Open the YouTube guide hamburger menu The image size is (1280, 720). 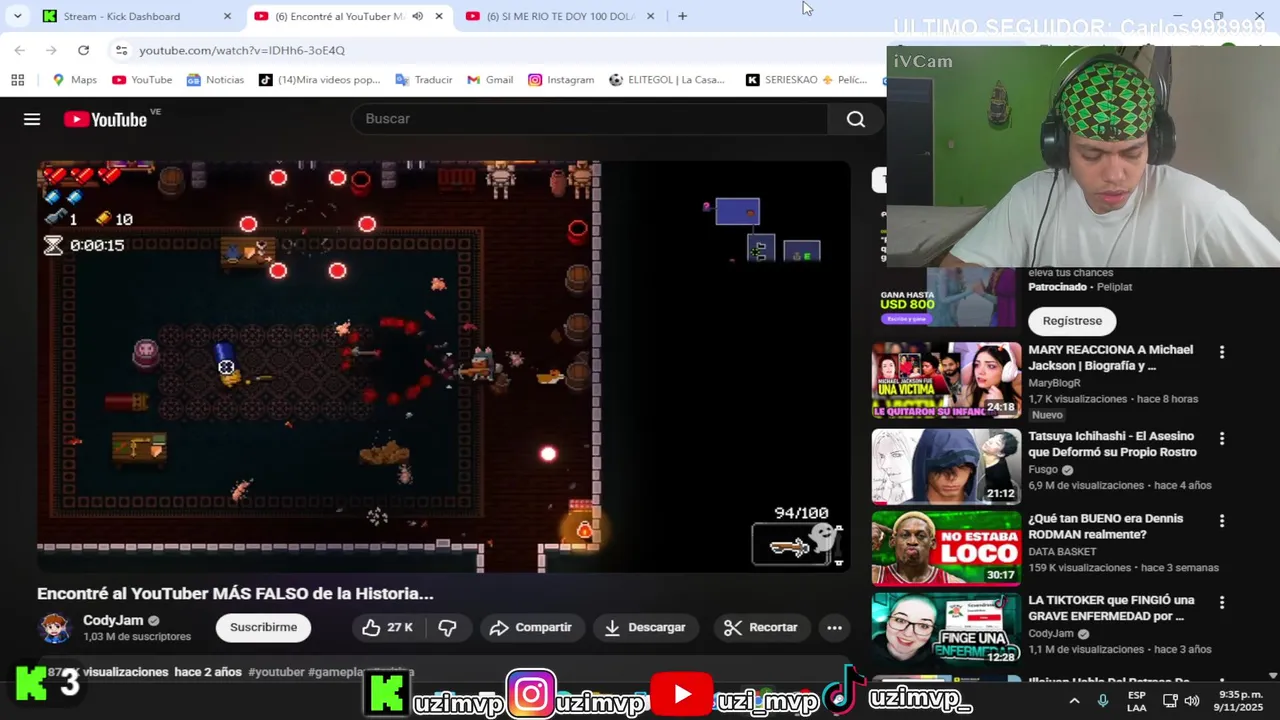pyautogui.click(x=32, y=119)
